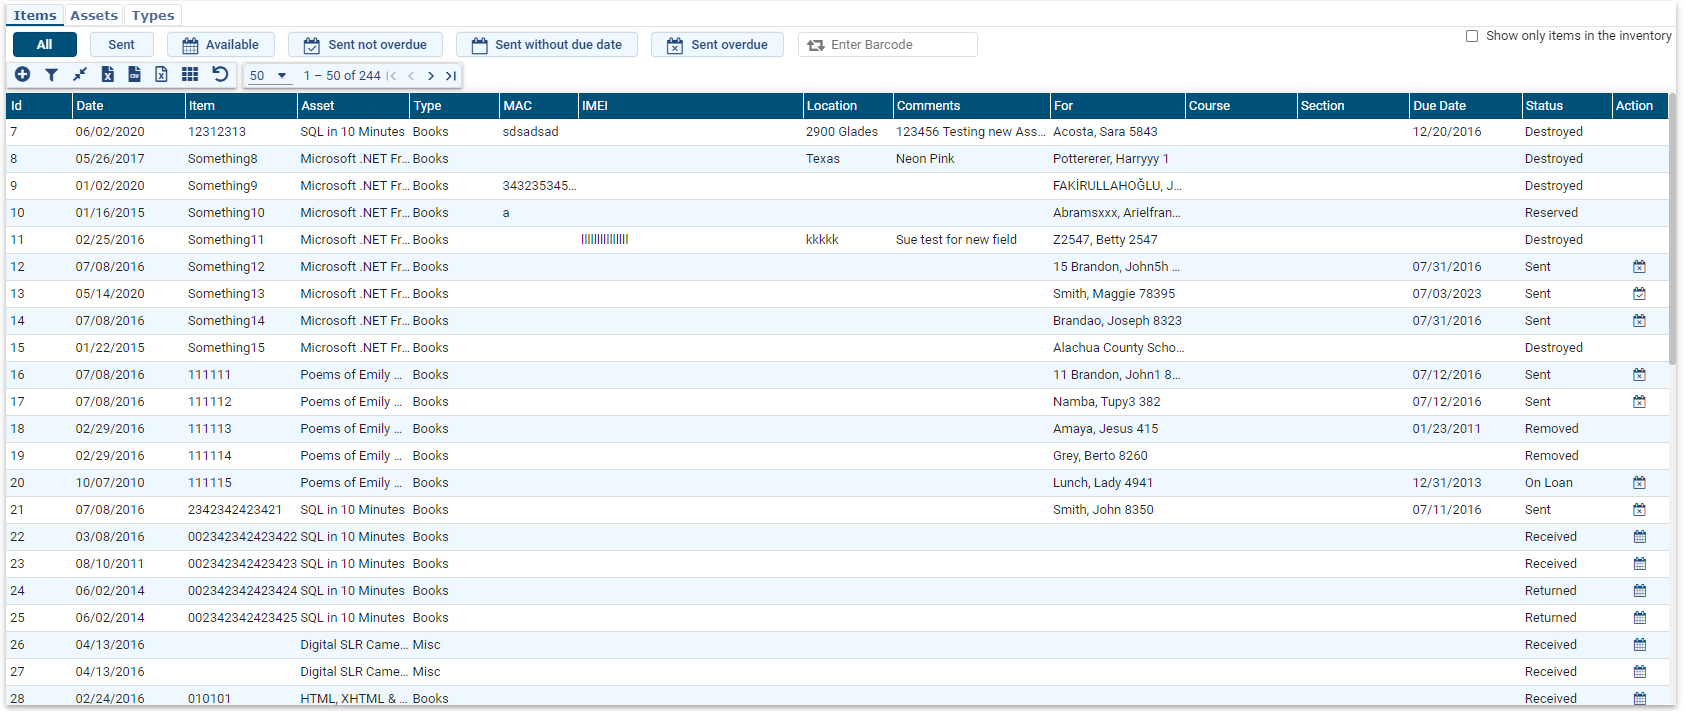Click the add new item plus icon
Screen dimensions: 1684x711
point(22,75)
